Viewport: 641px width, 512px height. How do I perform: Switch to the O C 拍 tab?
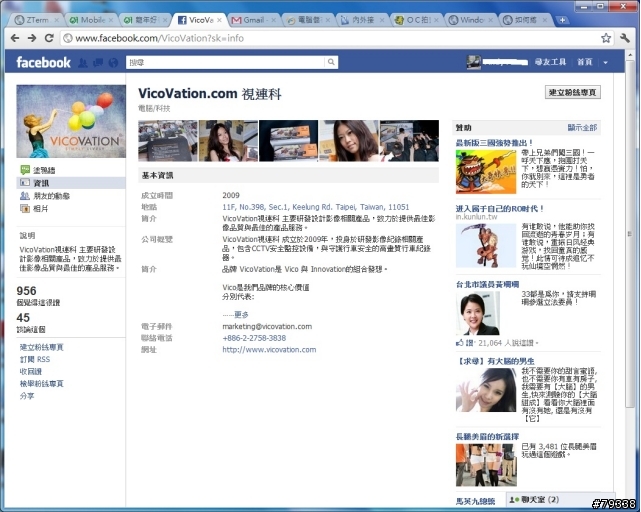416,20
